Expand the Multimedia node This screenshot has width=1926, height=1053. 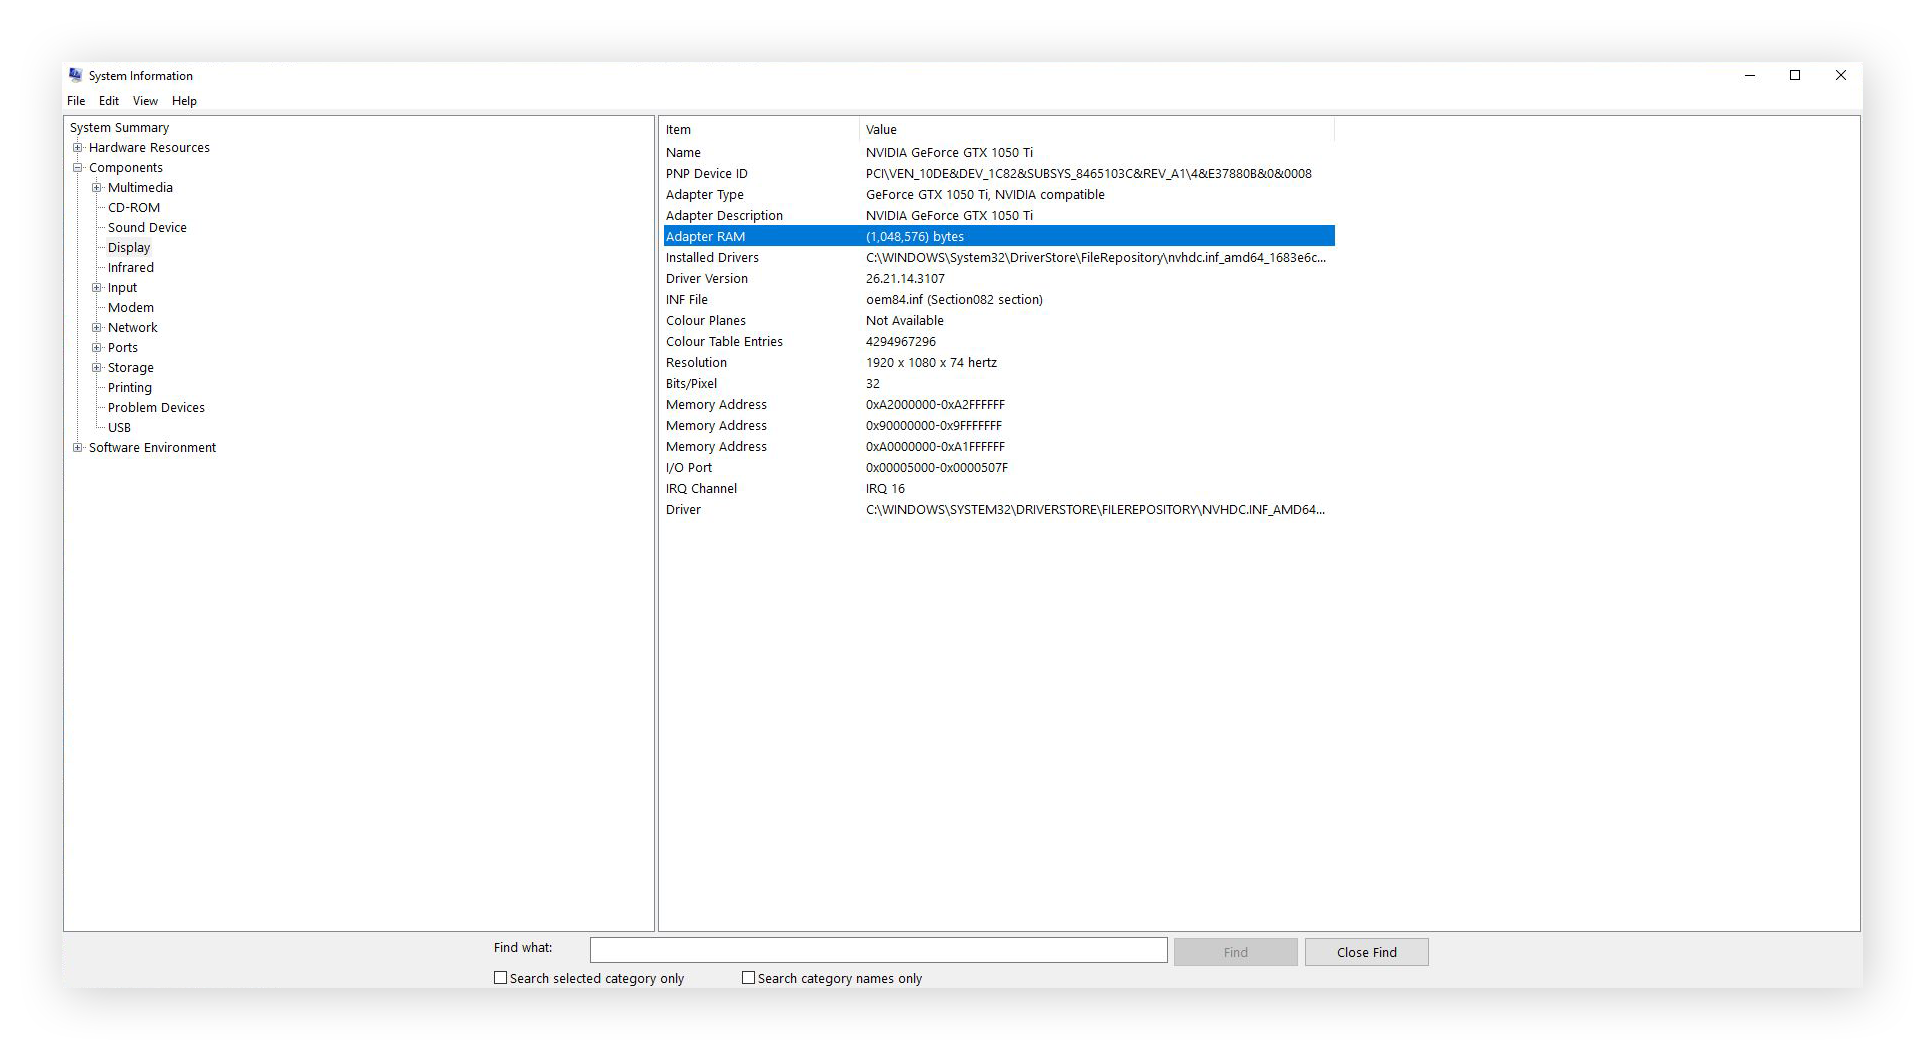(98, 187)
